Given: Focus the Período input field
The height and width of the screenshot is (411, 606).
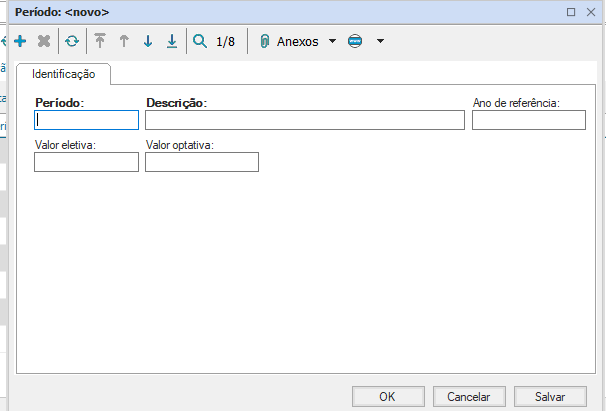Looking at the screenshot, I should pos(87,120).
